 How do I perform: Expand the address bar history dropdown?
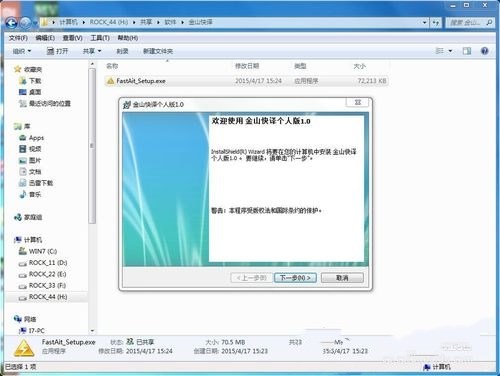point(424,22)
